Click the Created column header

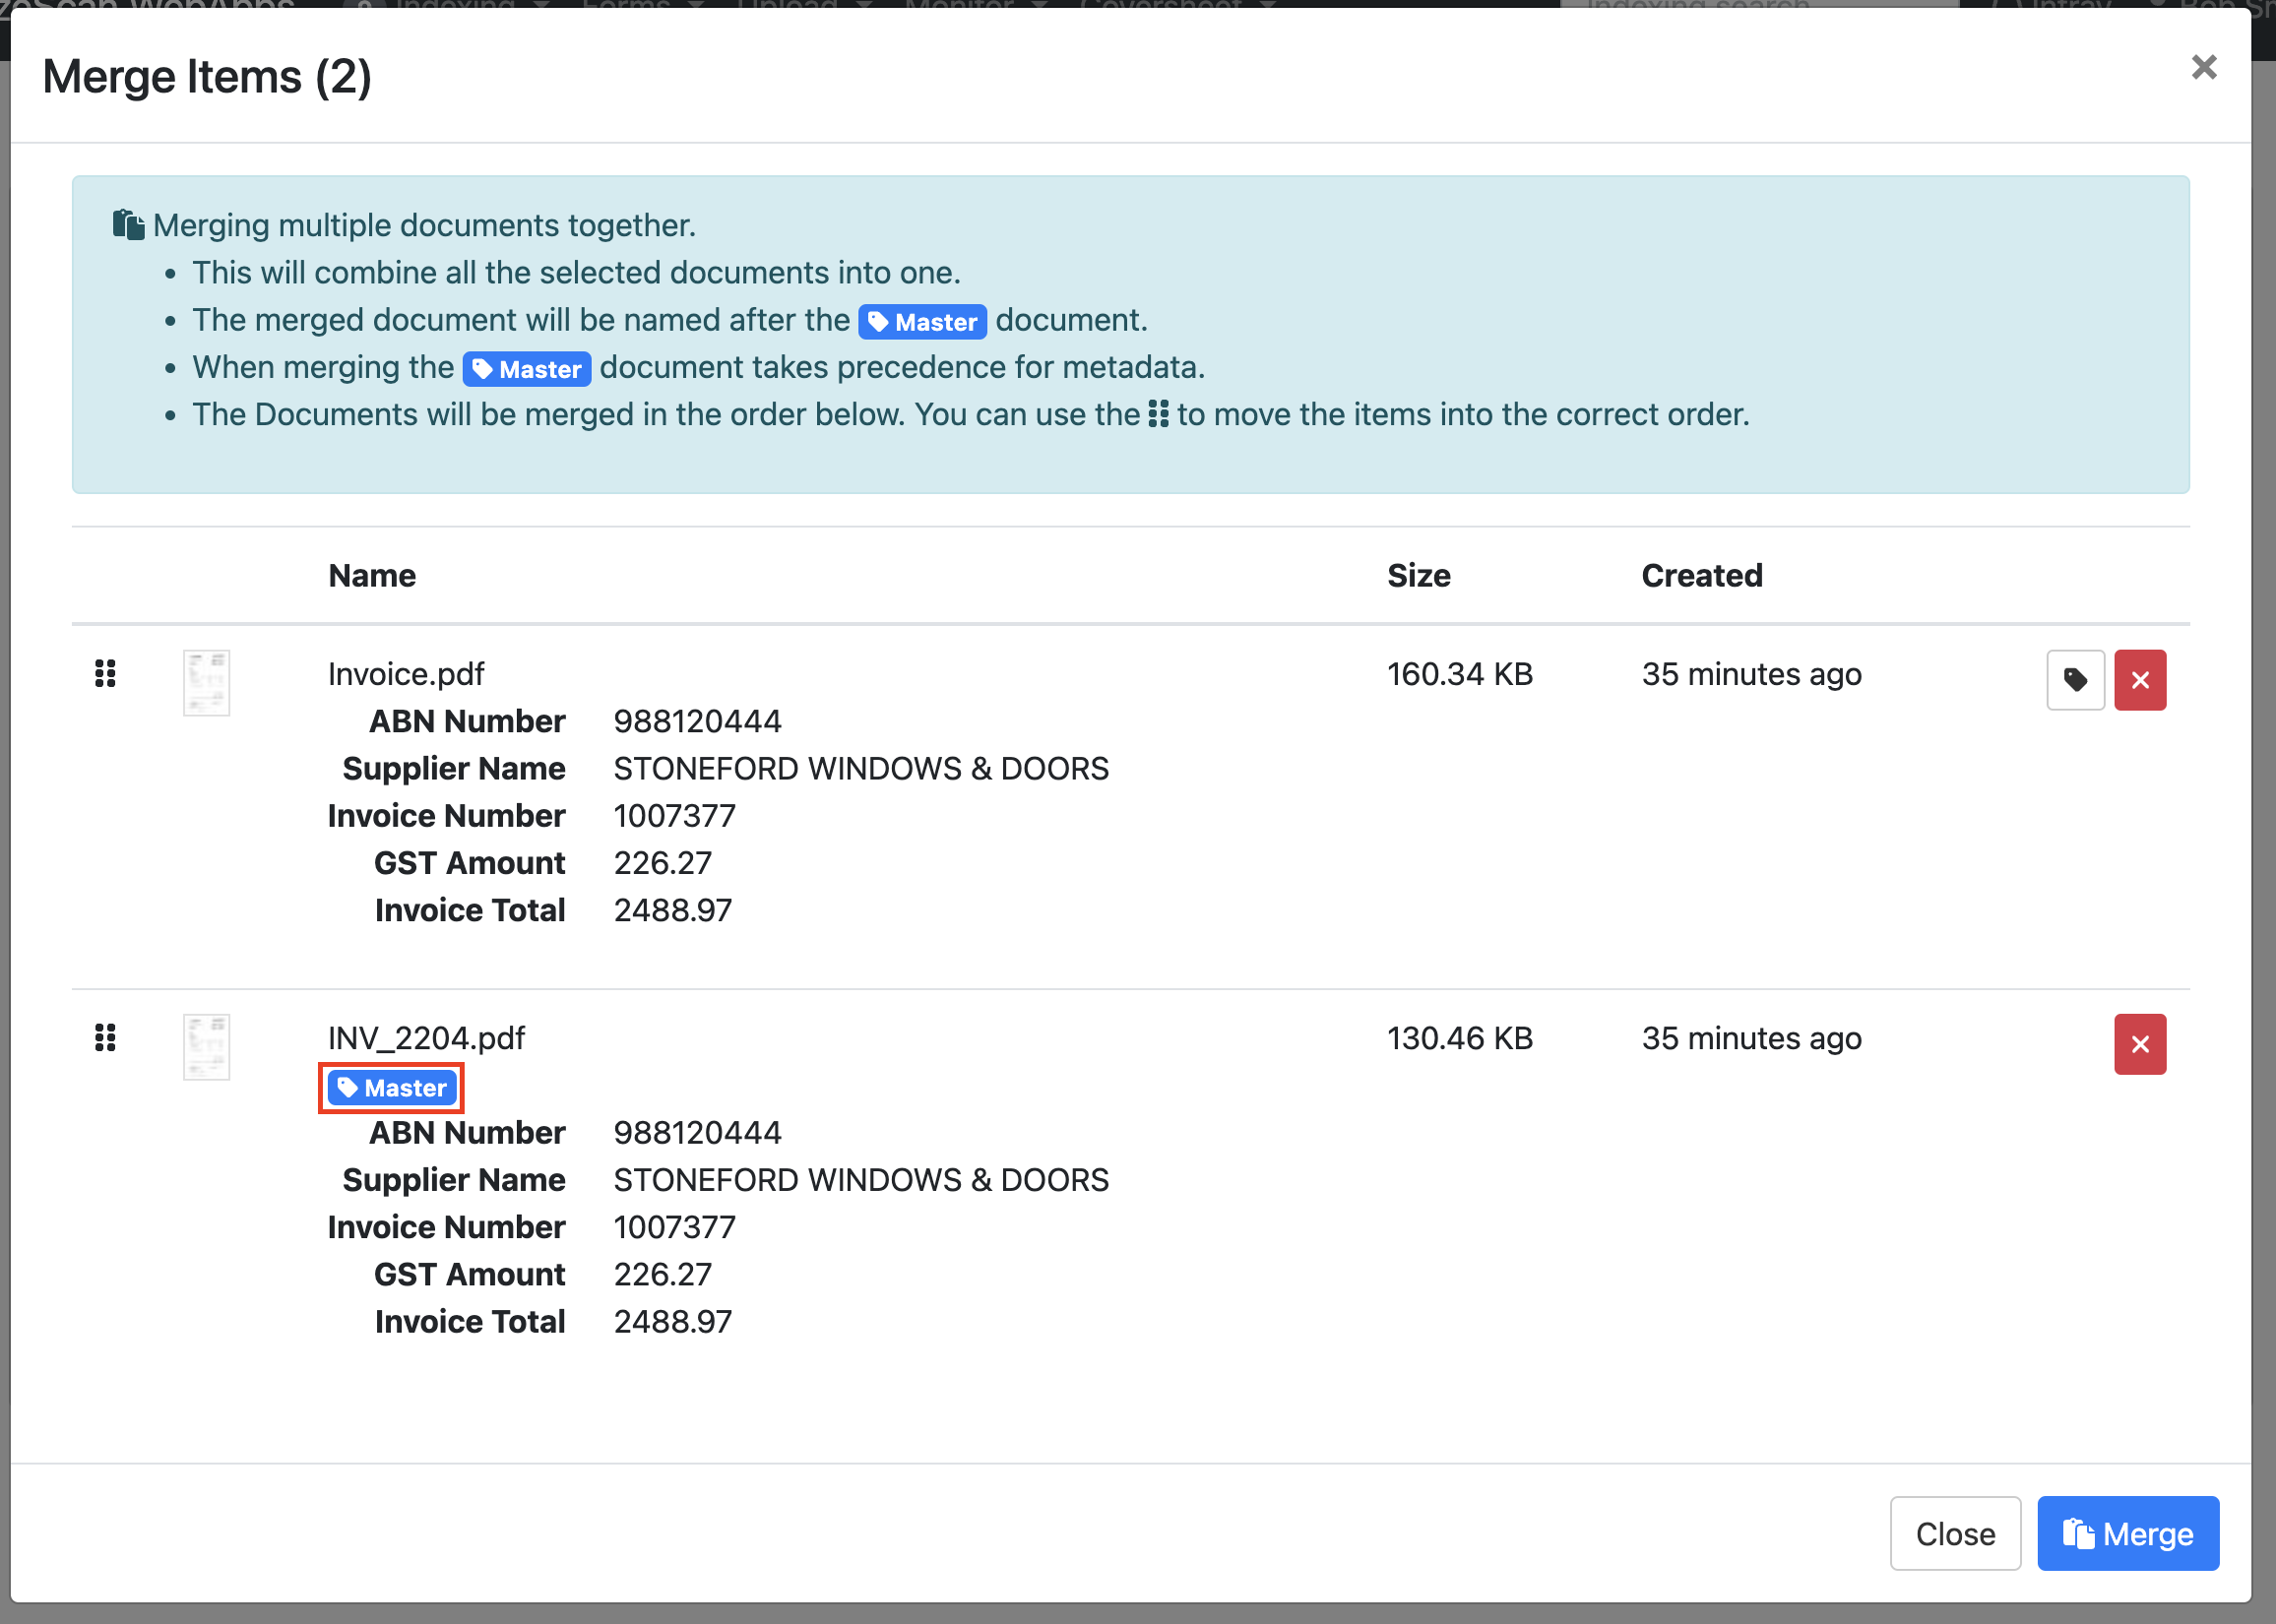click(1701, 576)
